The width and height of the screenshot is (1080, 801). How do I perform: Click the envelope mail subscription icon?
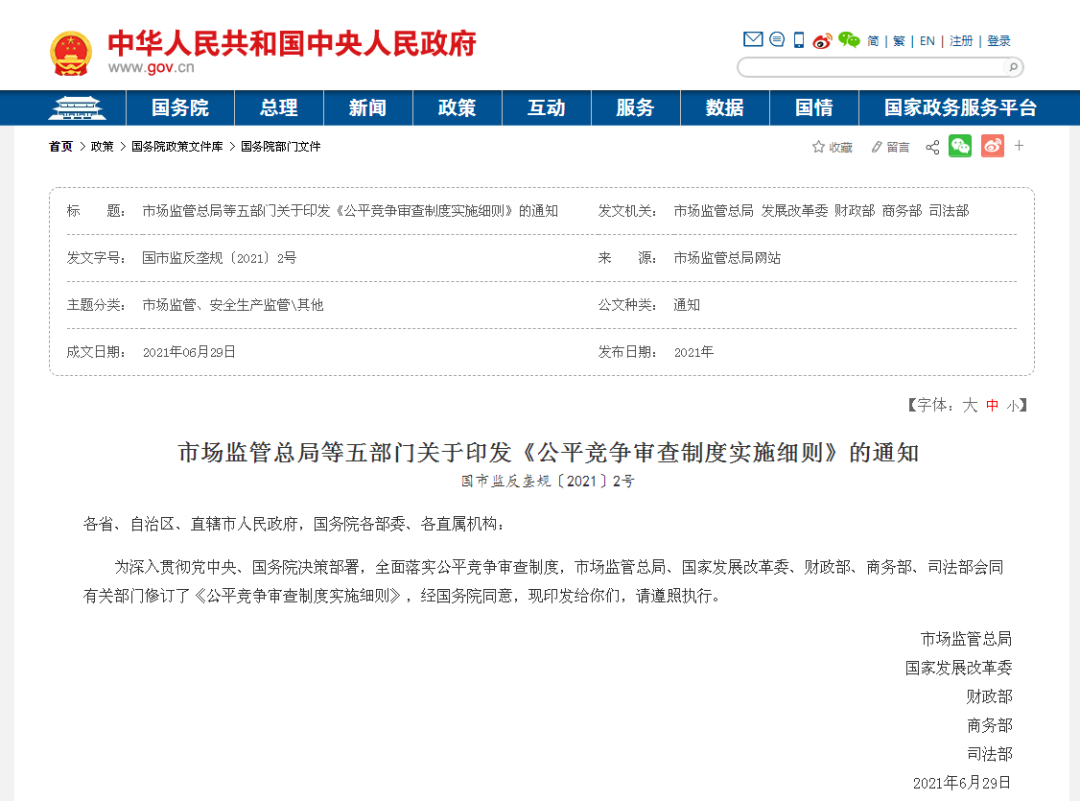point(752,40)
